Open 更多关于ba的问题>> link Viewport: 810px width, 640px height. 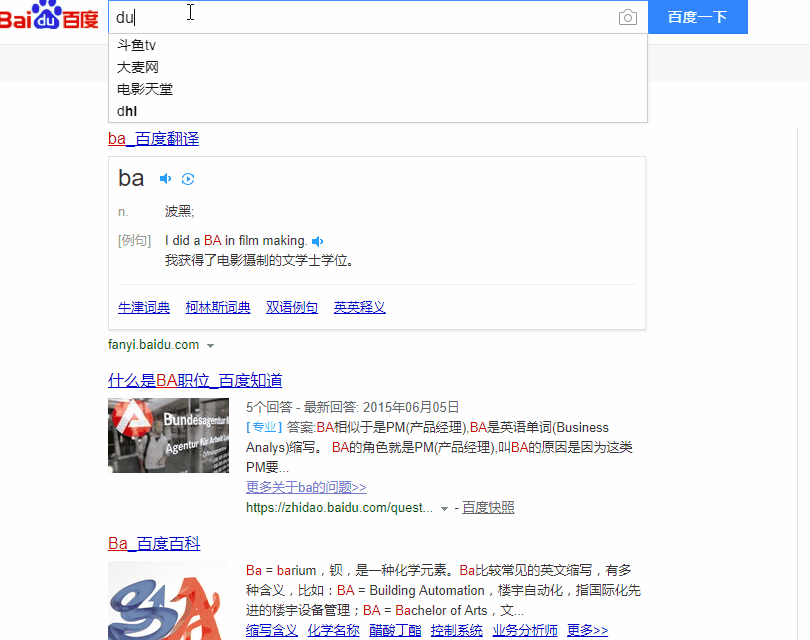[306, 487]
